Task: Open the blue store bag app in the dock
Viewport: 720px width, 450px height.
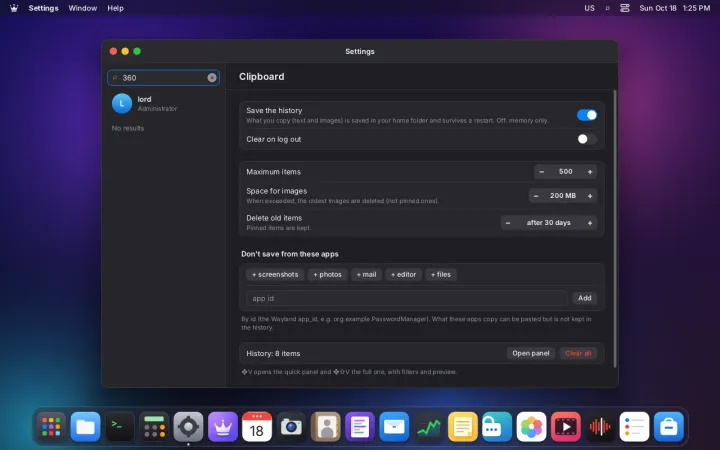Action: (669, 427)
